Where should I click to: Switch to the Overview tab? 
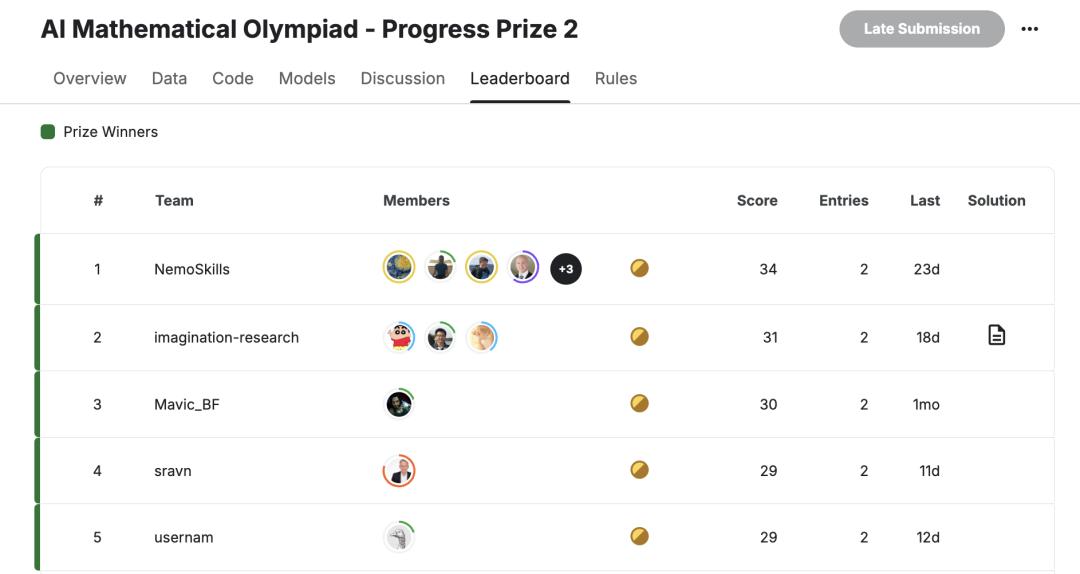tap(90, 78)
